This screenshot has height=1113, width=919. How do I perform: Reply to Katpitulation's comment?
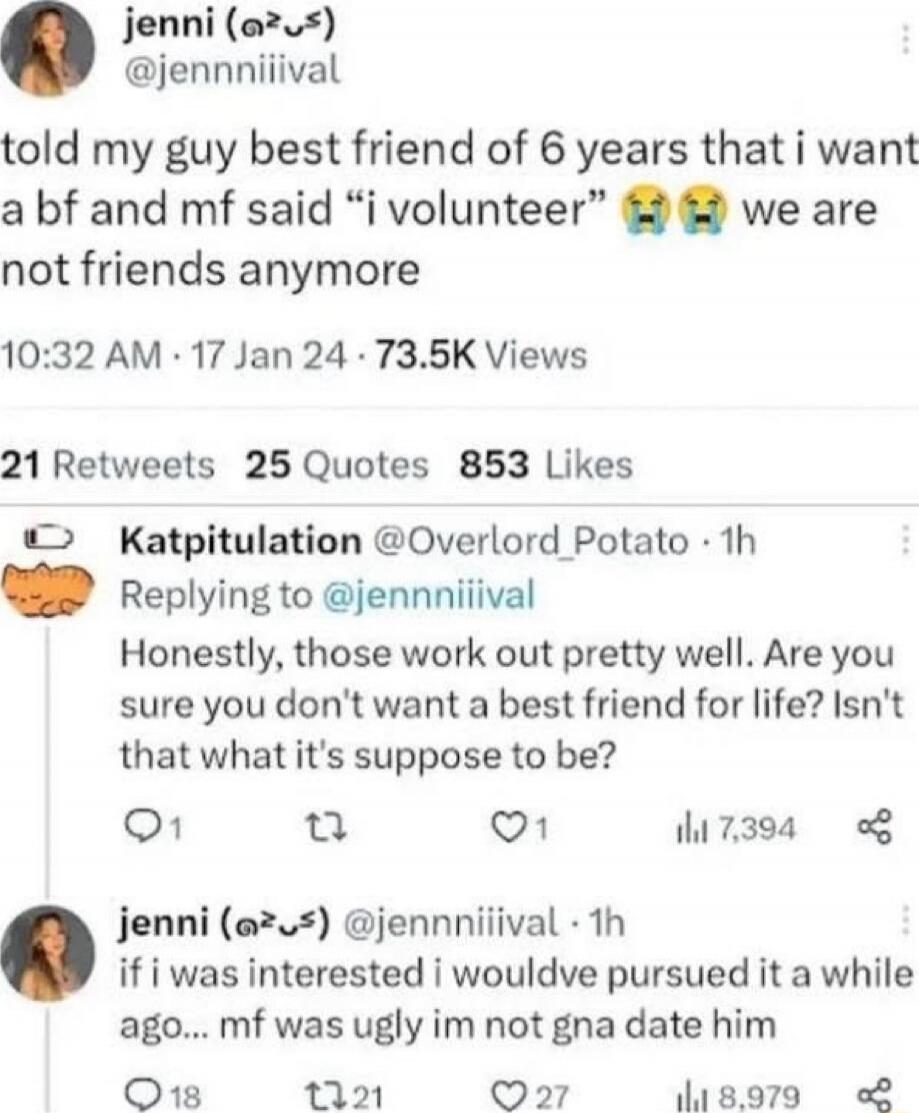140,826
